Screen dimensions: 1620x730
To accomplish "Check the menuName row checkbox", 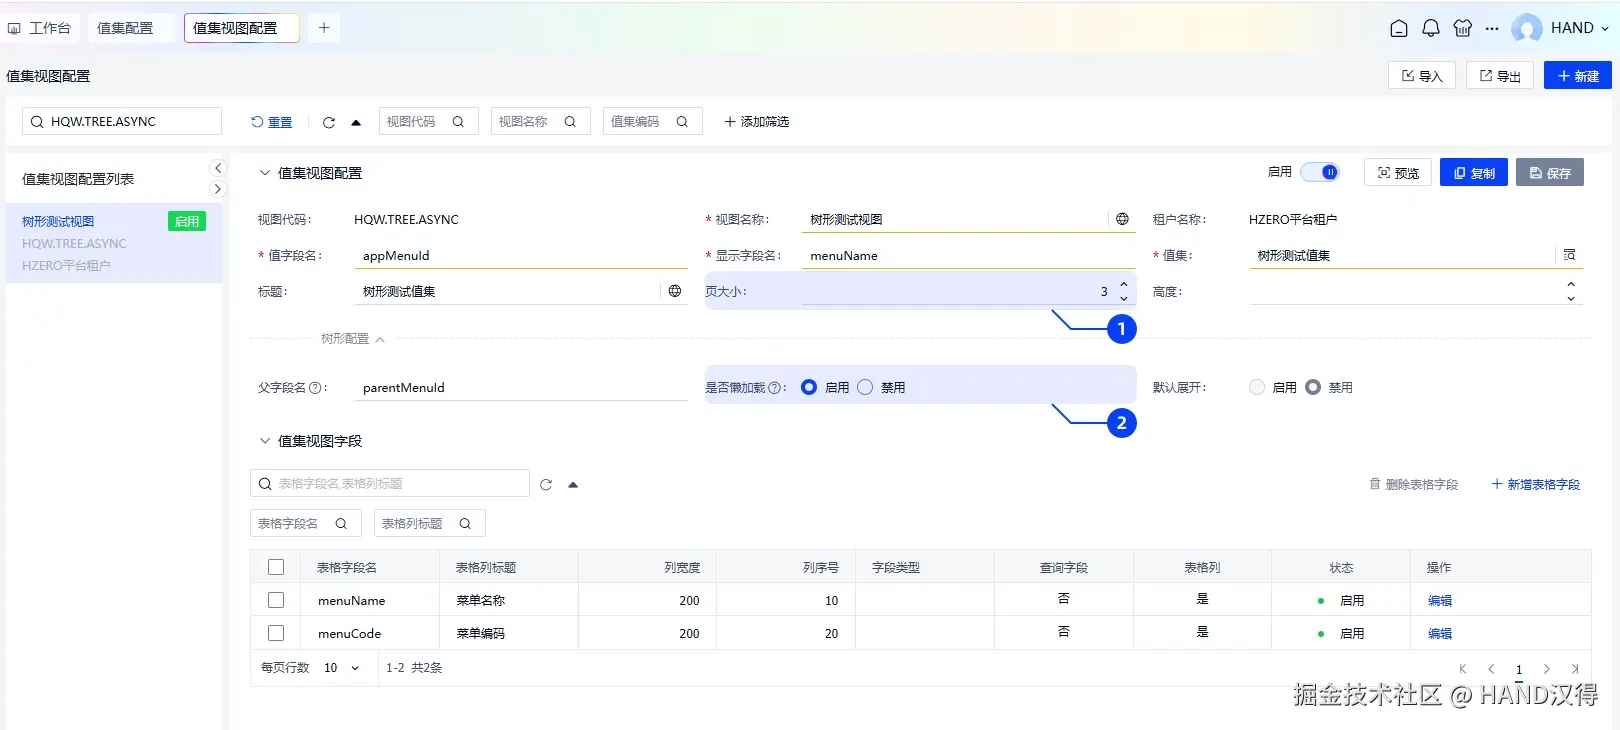I will pos(276,600).
